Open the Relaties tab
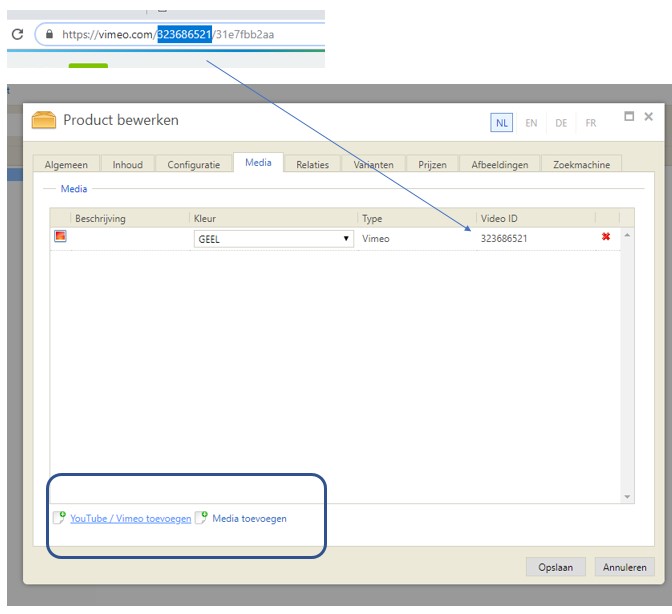Viewport: 672px width, 614px height. 312,165
